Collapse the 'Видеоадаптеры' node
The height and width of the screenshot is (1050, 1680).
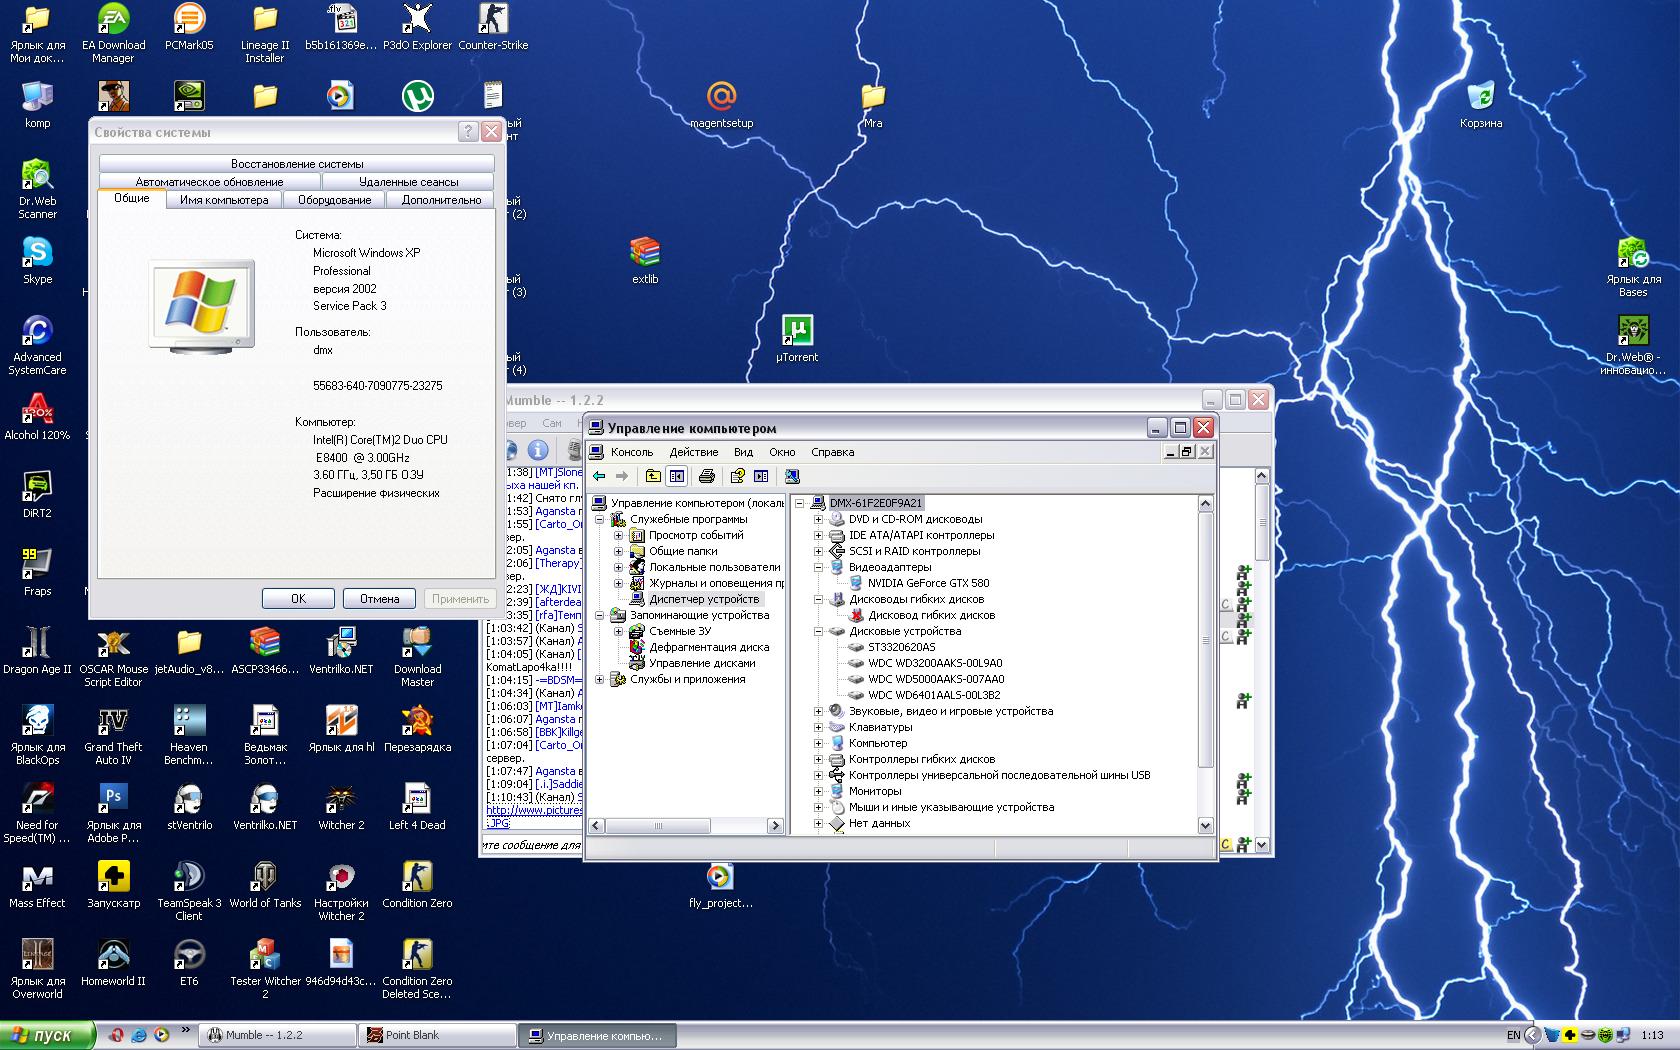pos(818,567)
